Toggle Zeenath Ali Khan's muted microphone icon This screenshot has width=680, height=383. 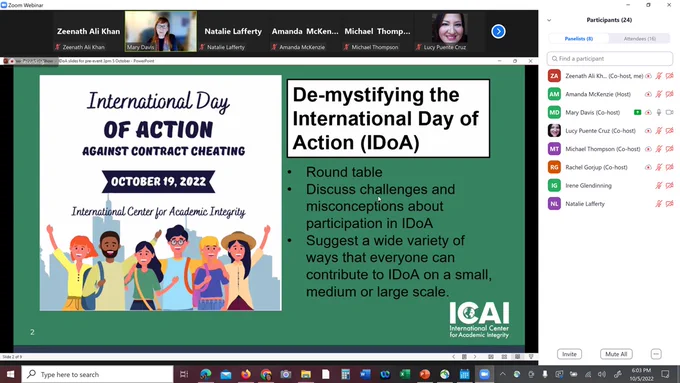tap(659, 76)
